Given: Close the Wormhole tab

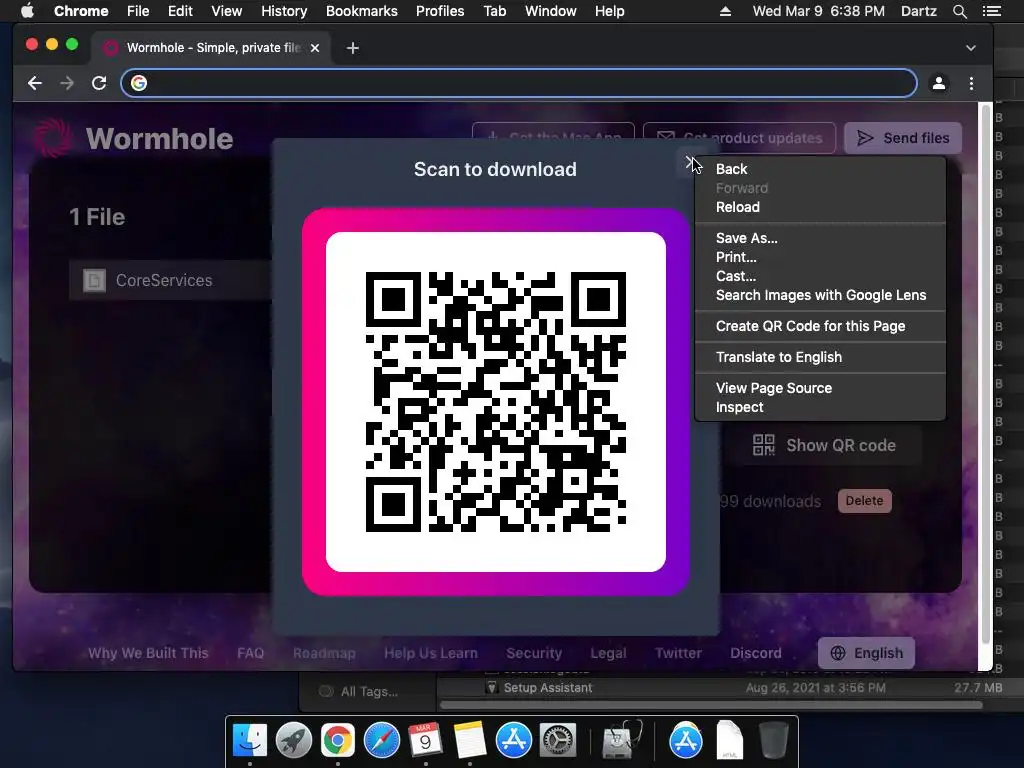Looking at the screenshot, I should [x=315, y=48].
